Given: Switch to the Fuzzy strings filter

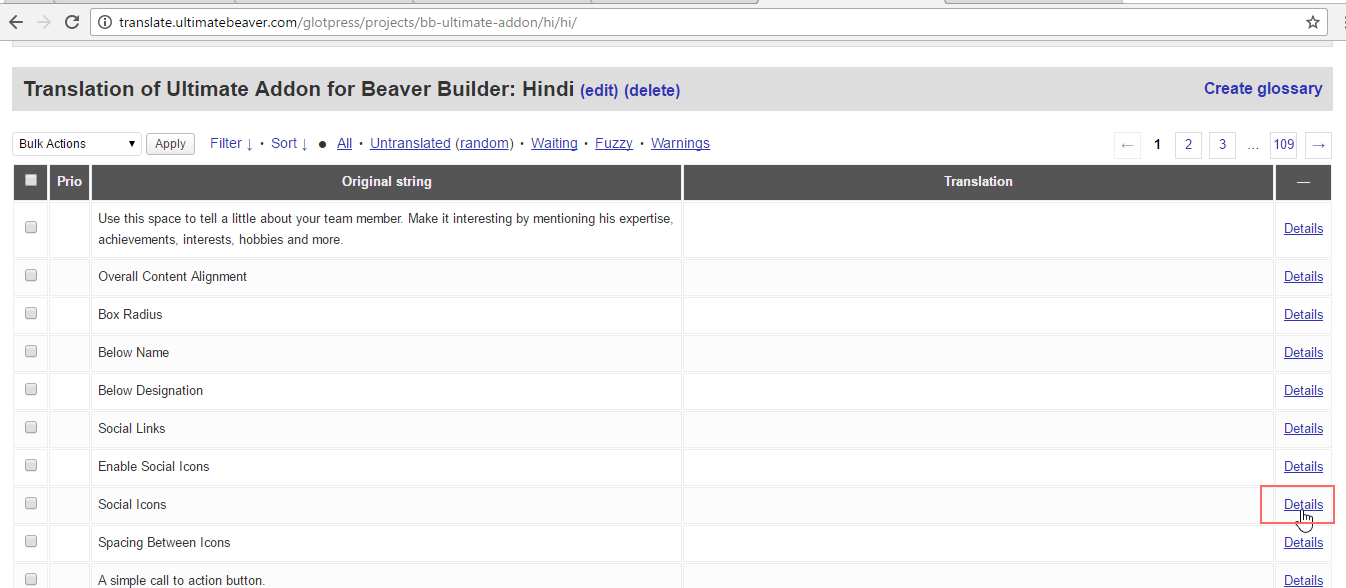Looking at the screenshot, I should click(613, 143).
